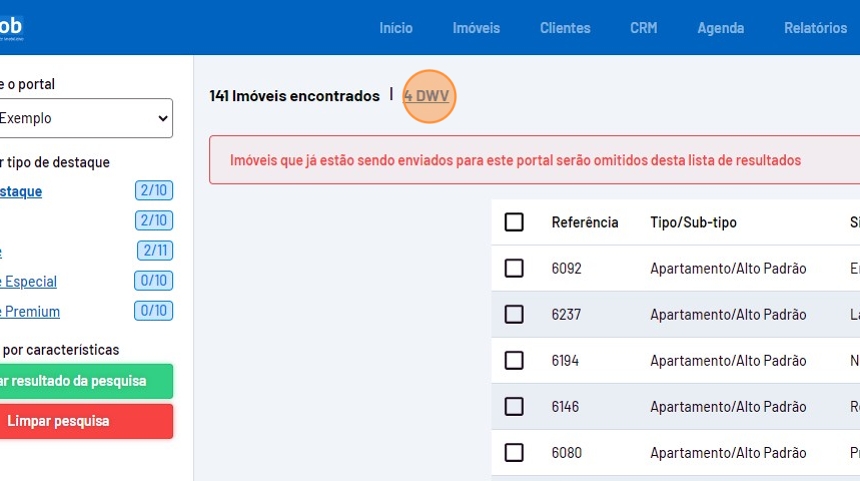The height and width of the screenshot is (481, 860).
Task: Sort by the Referência column header
Action: pos(585,222)
